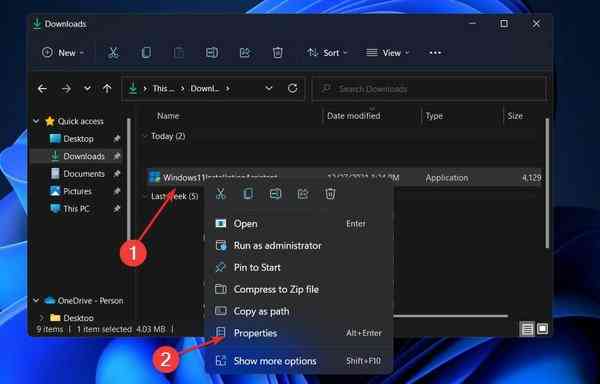600x384 pixels.
Task: Go up one folder level with up arrow
Action: [107, 89]
